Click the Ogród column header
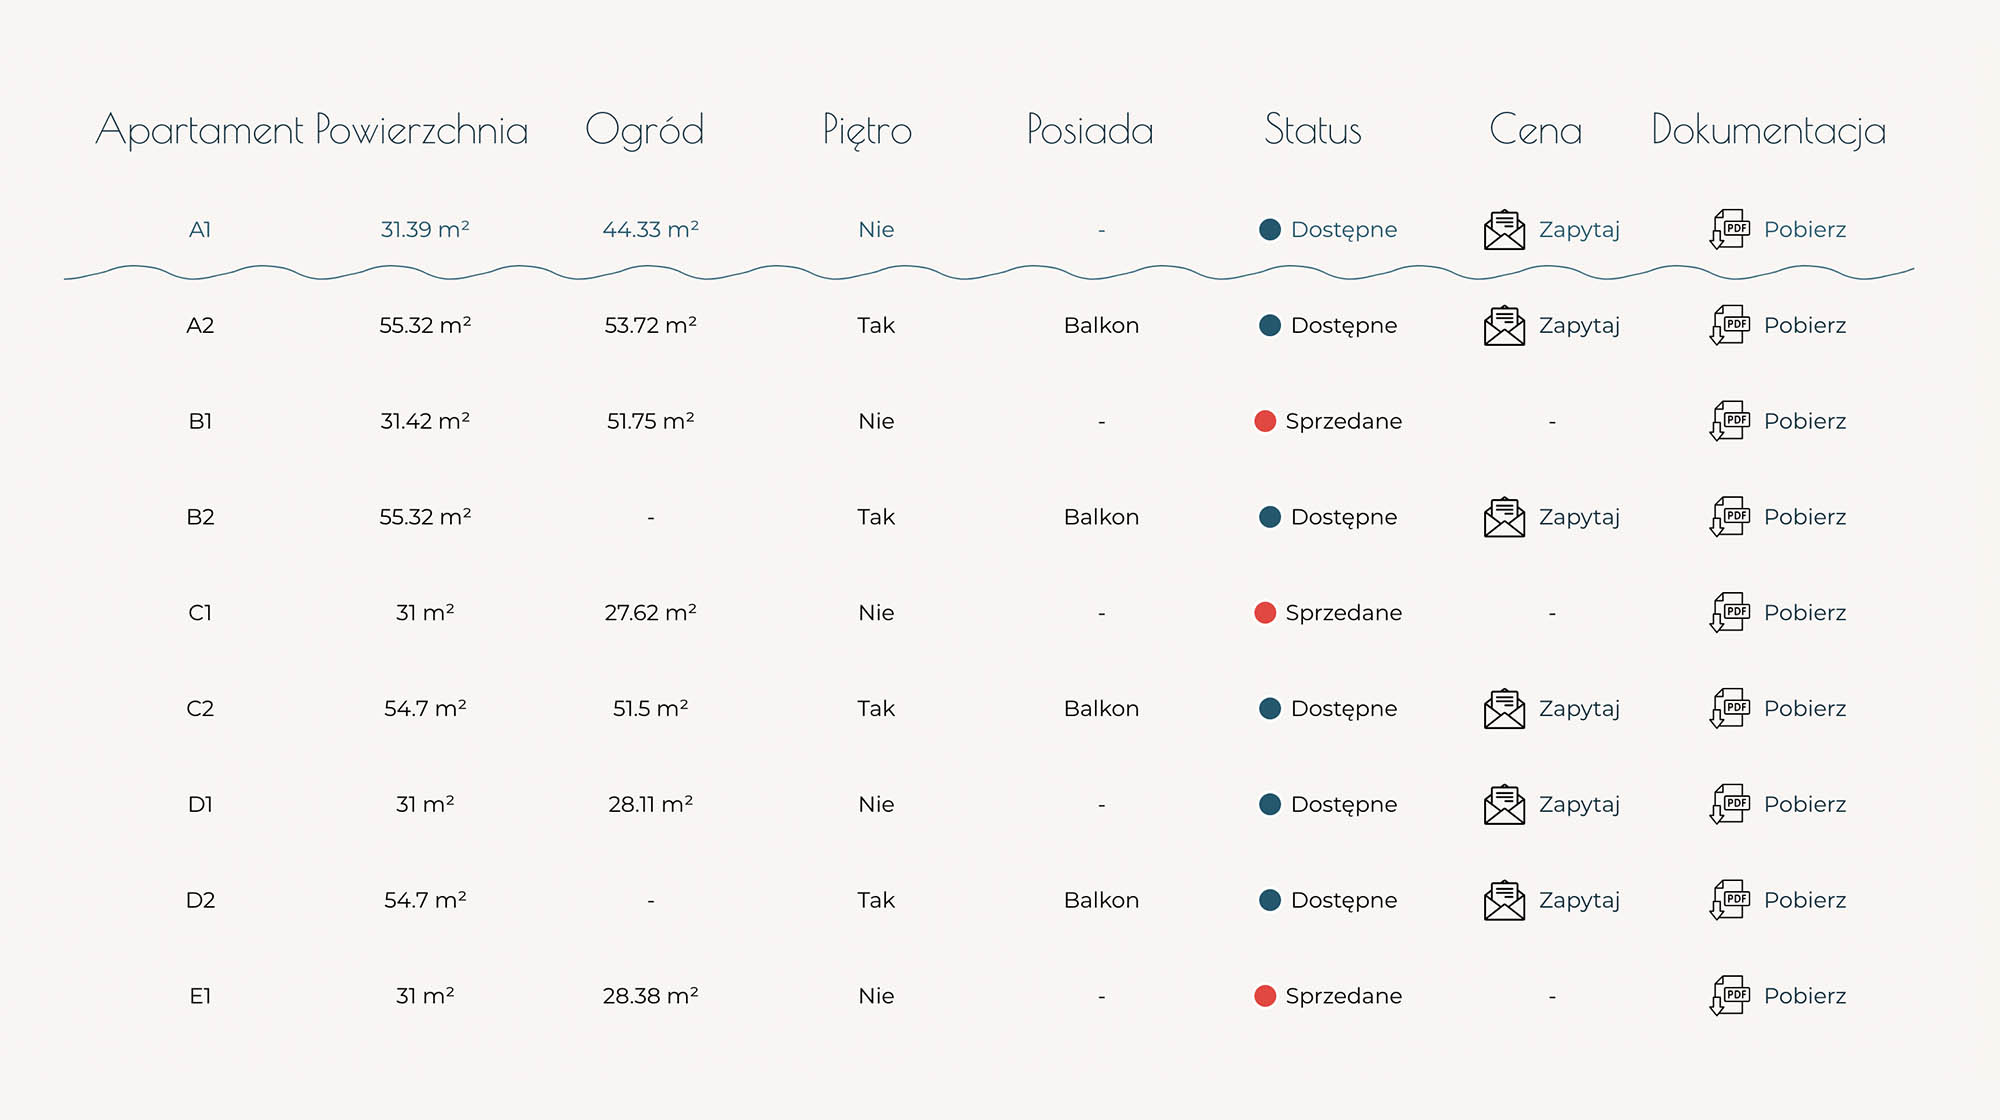The width and height of the screenshot is (2000, 1120). [645, 130]
